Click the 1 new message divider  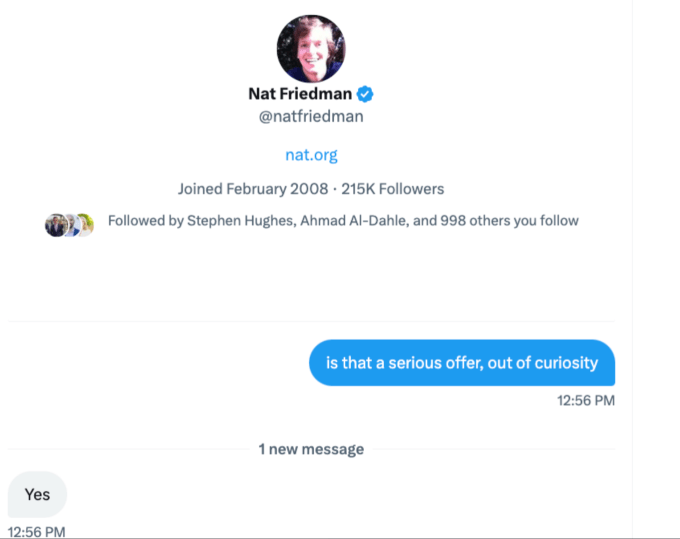pyautogui.click(x=311, y=449)
